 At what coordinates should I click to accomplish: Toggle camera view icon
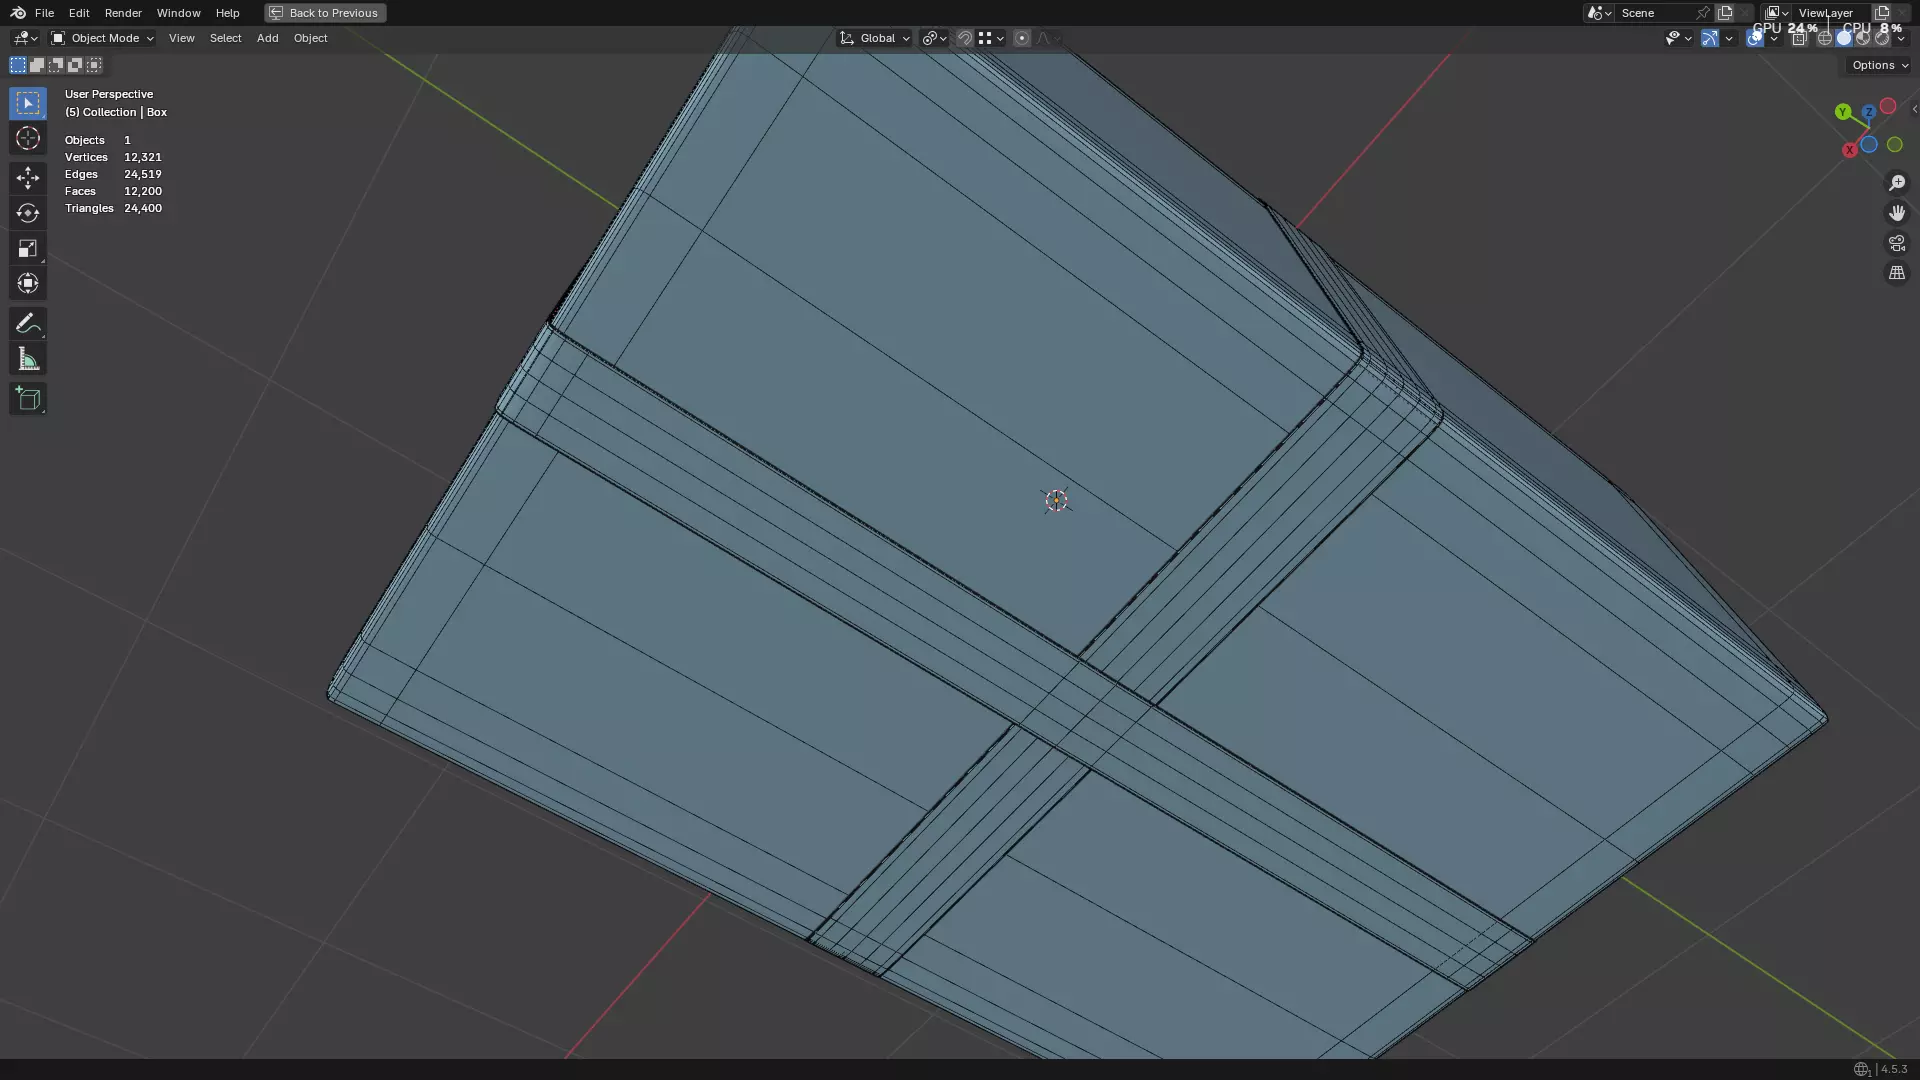(x=1896, y=243)
